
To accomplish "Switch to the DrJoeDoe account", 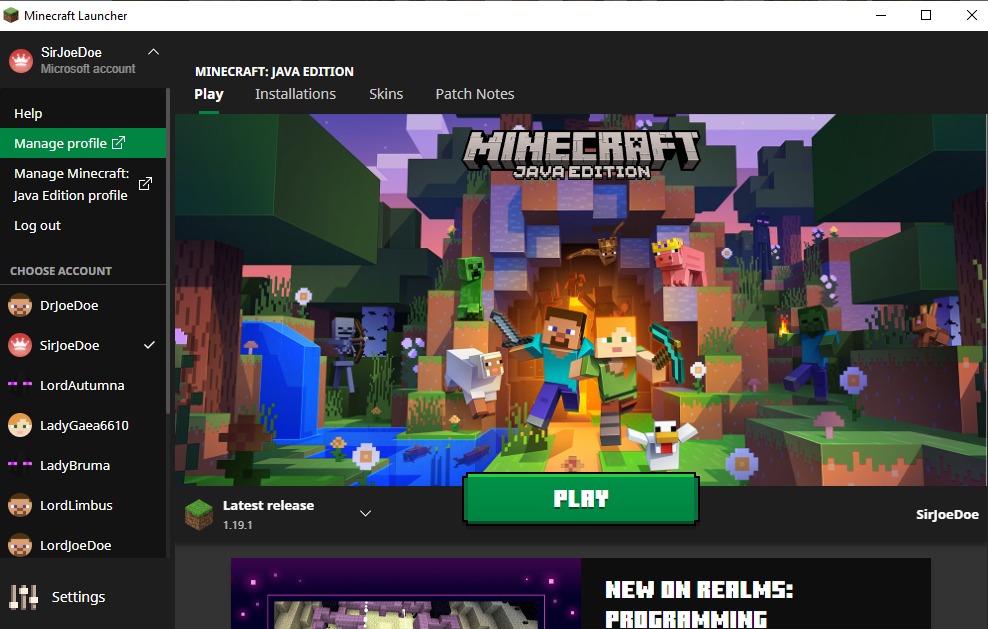I will (x=83, y=305).
